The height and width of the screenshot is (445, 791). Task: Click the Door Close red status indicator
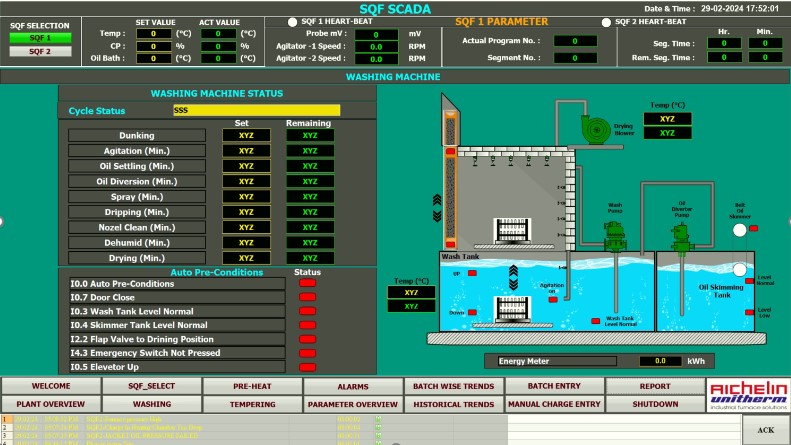[306, 297]
